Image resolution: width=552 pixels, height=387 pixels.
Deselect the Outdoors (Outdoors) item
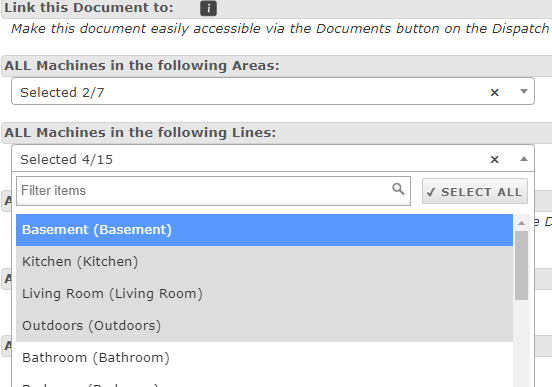tap(264, 326)
